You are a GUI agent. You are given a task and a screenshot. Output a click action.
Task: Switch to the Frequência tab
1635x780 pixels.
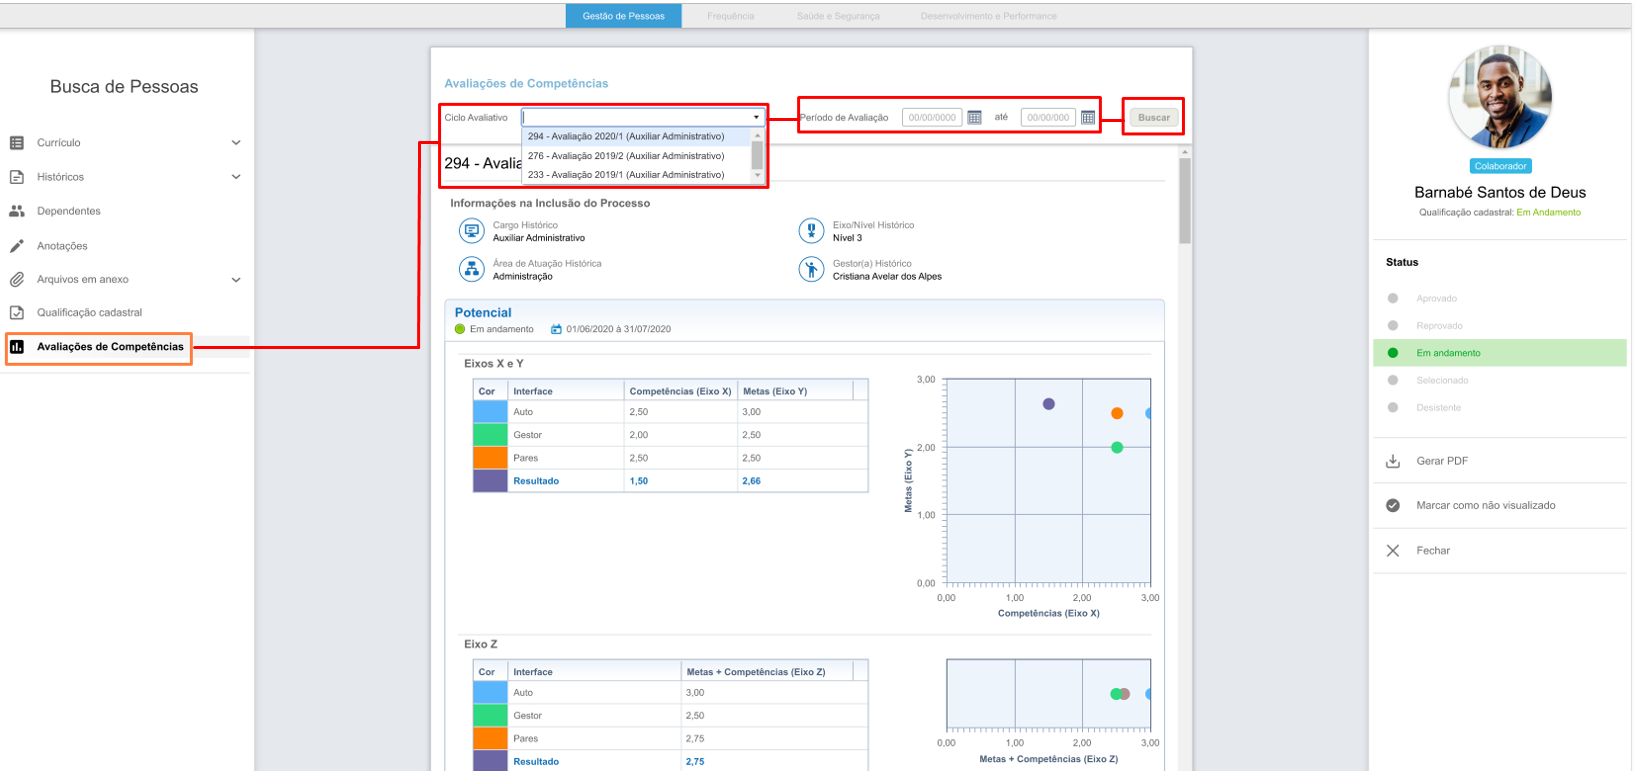point(730,16)
